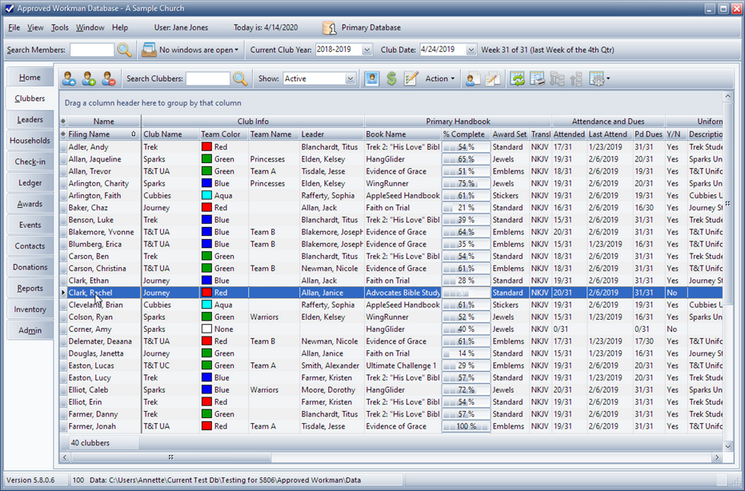This screenshot has height=491, width=745.
Task: Open the Check-in tab in sidebar
Action: (30, 162)
